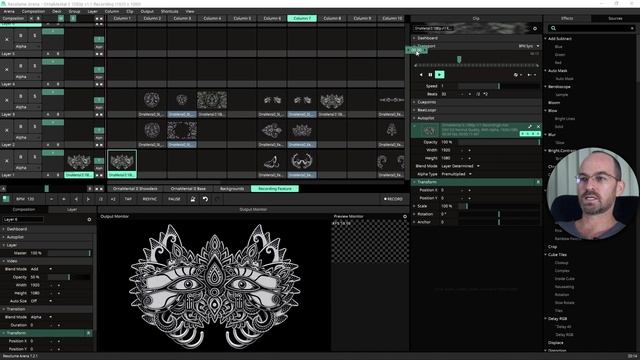This screenshot has height=360, width=640.
Task: Toggle solo S on Layer 2
Action: click(x=35, y=127)
